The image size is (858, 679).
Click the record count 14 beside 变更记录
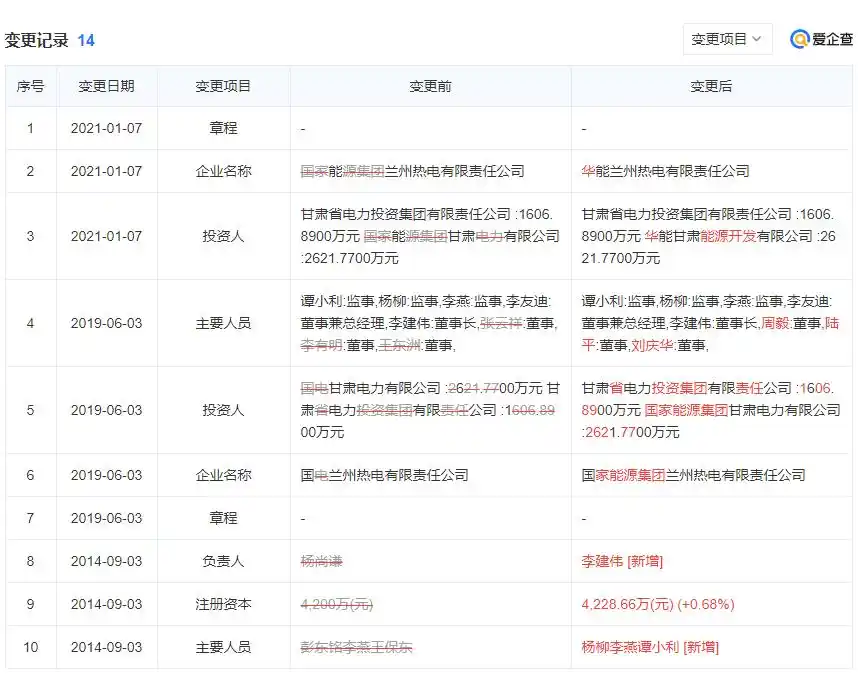pos(86,40)
